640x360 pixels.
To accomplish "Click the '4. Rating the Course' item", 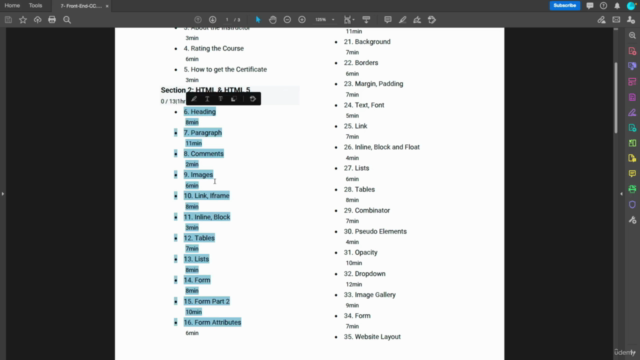I will [213, 48].
